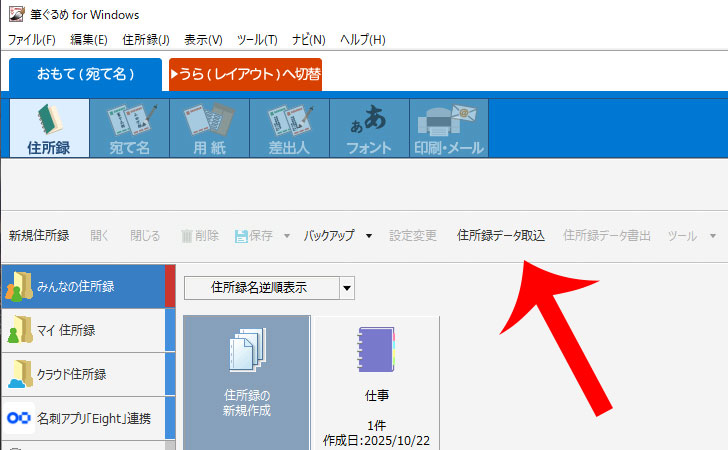Click 新規住所録 button
Viewport: 728px width, 450px height.
point(39,236)
